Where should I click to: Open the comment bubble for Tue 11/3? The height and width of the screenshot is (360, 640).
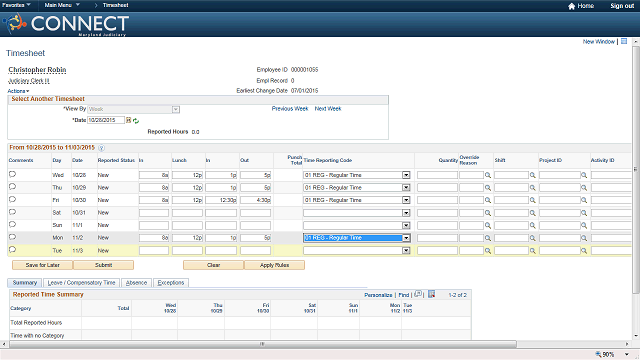(x=12, y=250)
